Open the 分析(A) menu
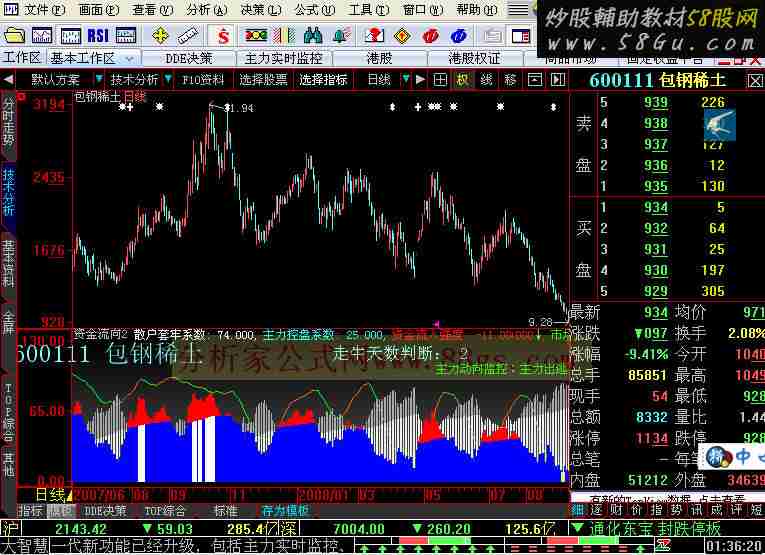This screenshot has width=765, height=555. pyautogui.click(x=207, y=10)
